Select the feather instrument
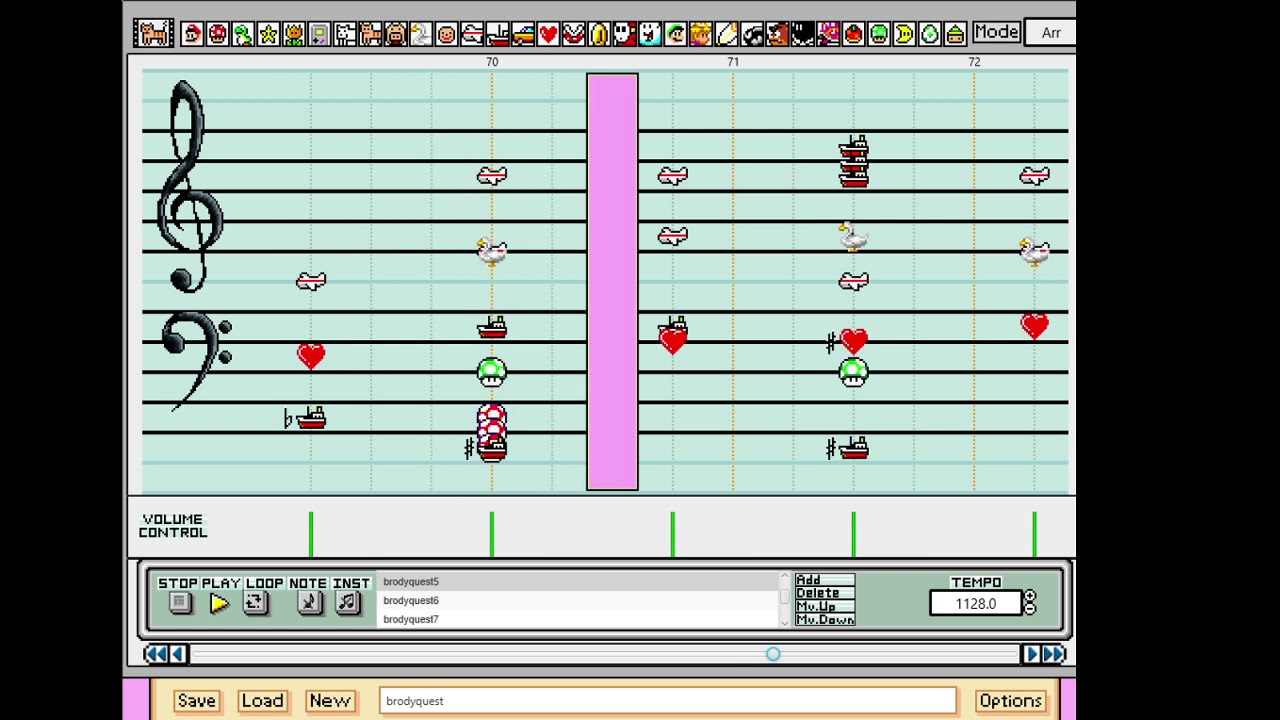This screenshot has width=1280, height=720. (727, 34)
